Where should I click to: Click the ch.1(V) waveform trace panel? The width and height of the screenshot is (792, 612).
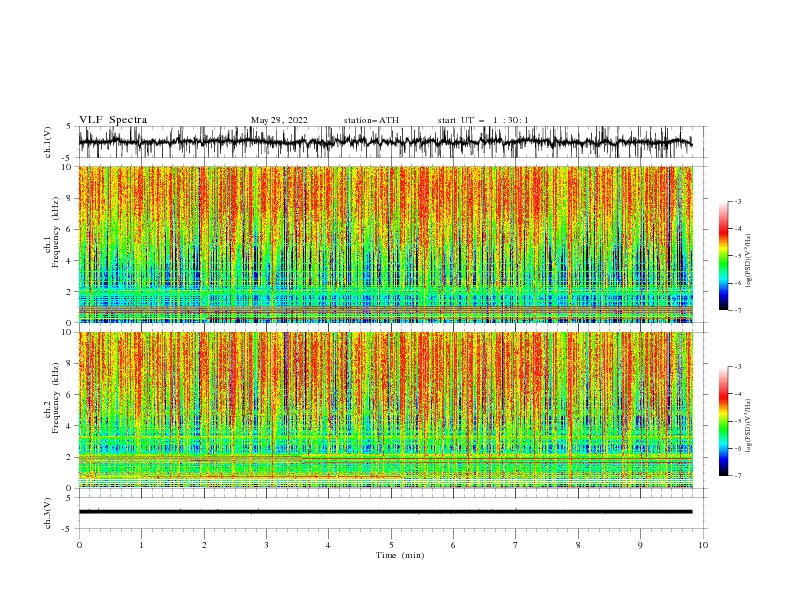(x=392, y=142)
